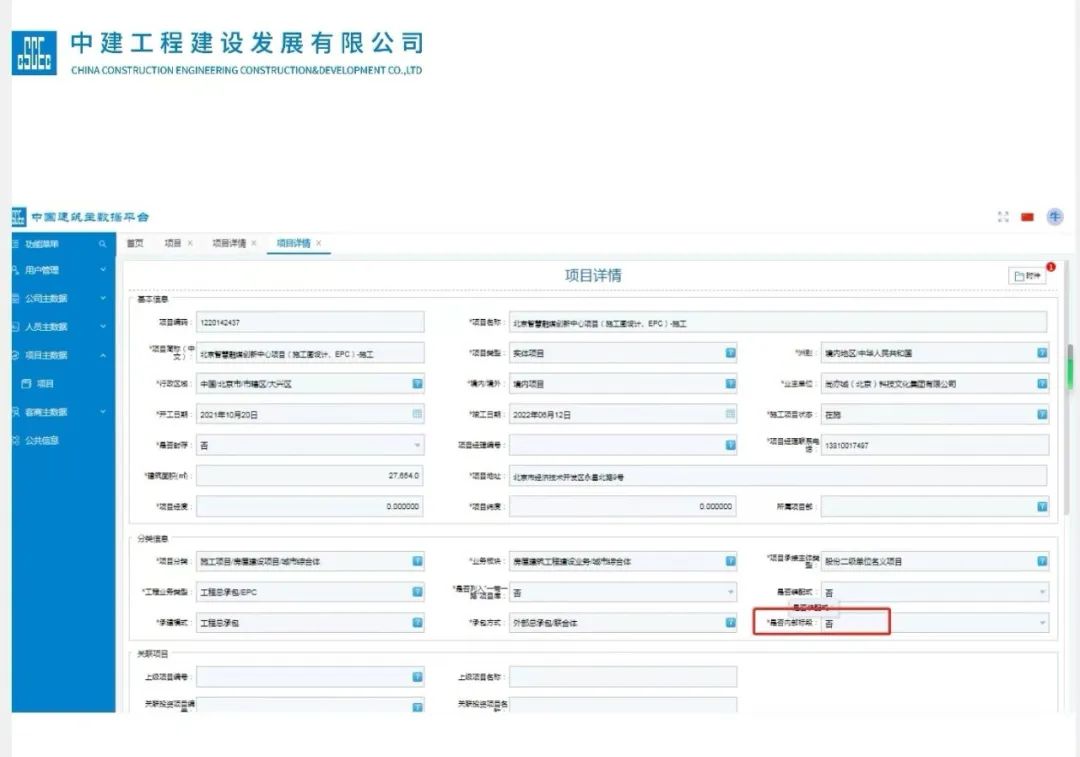Switch to the 首页 tab
The height and width of the screenshot is (757, 1080).
point(134,243)
